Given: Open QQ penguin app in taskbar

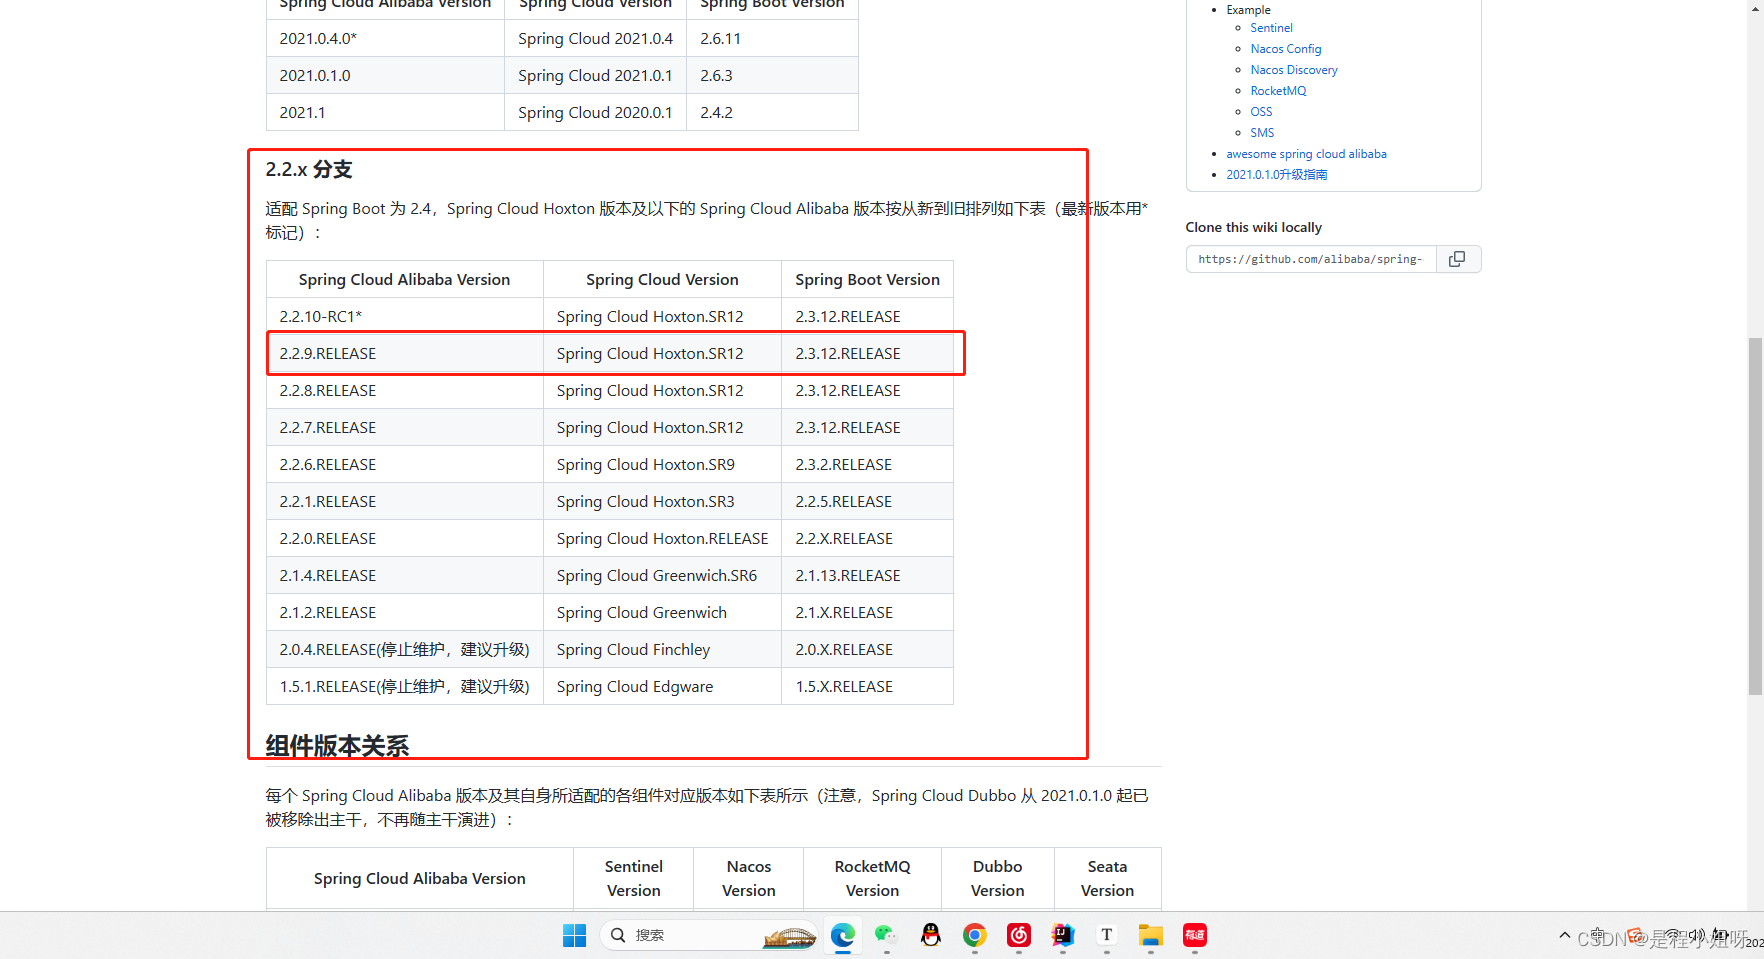Looking at the screenshot, I should pyautogui.click(x=931, y=935).
